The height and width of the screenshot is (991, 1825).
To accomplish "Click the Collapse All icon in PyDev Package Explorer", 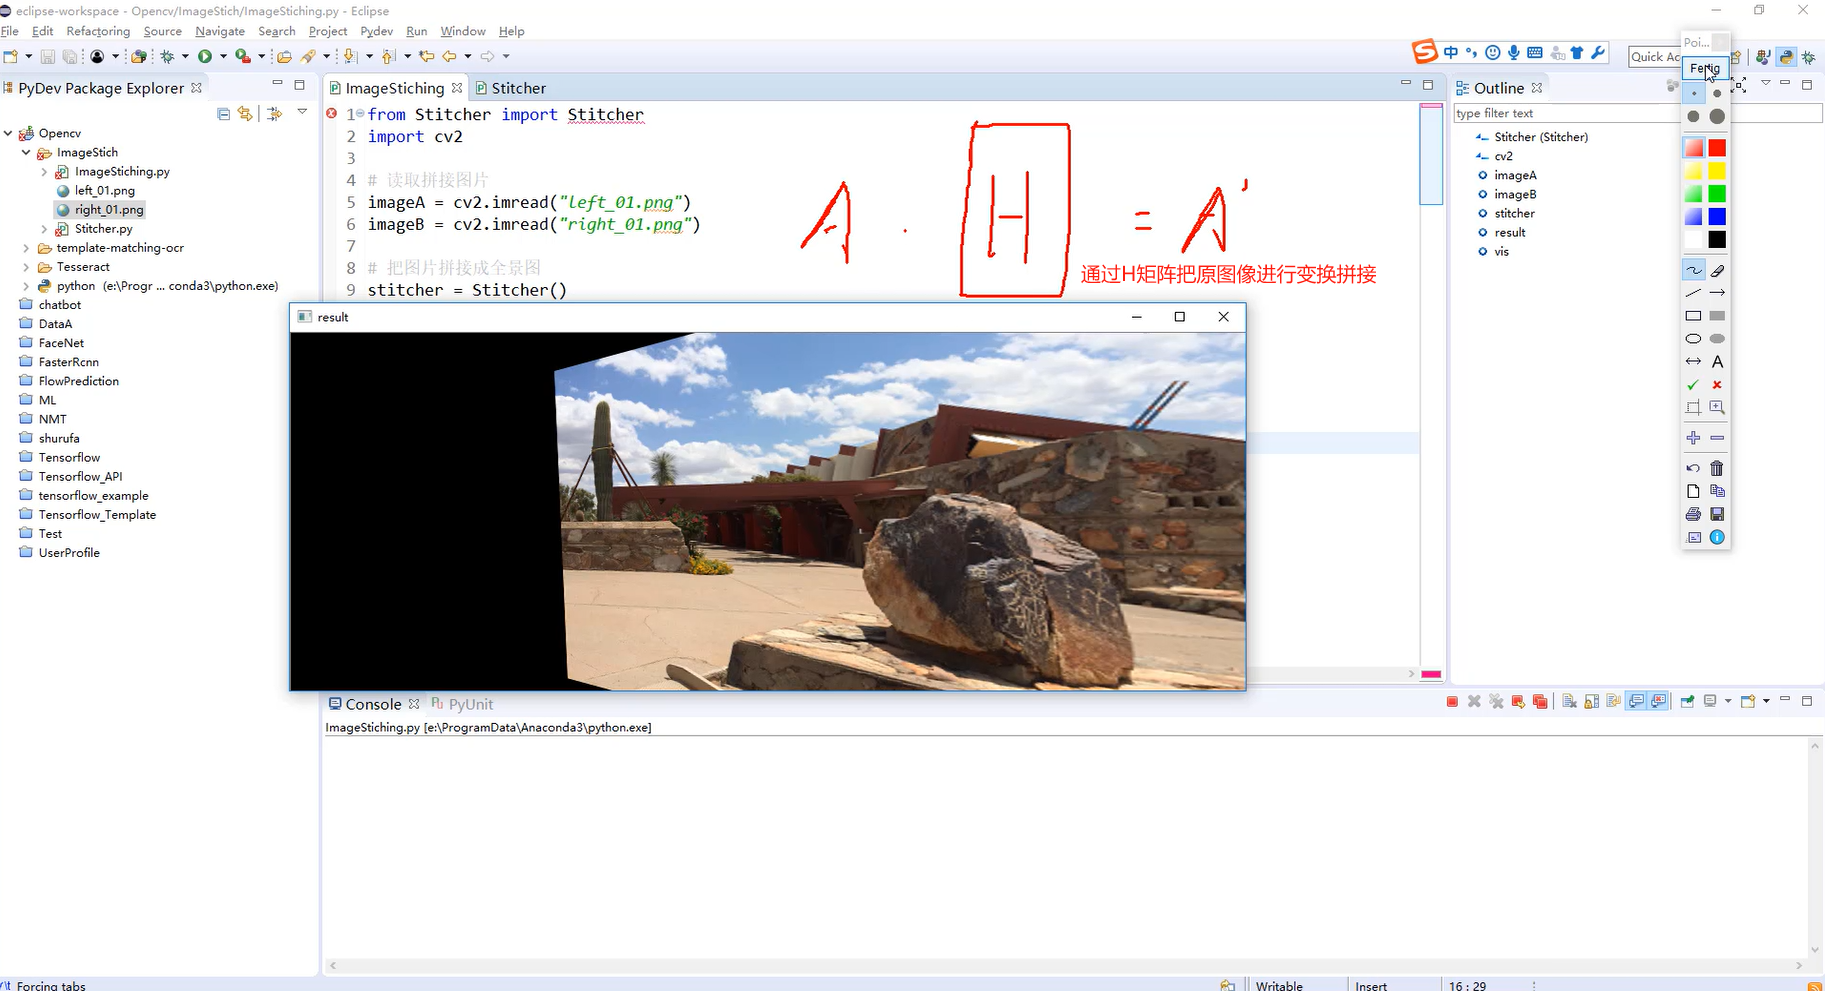I will coord(223,114).
